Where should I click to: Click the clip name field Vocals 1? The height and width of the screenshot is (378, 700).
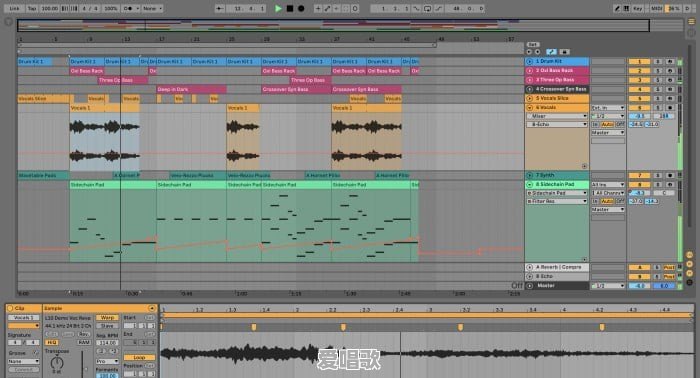coord(23,318)
